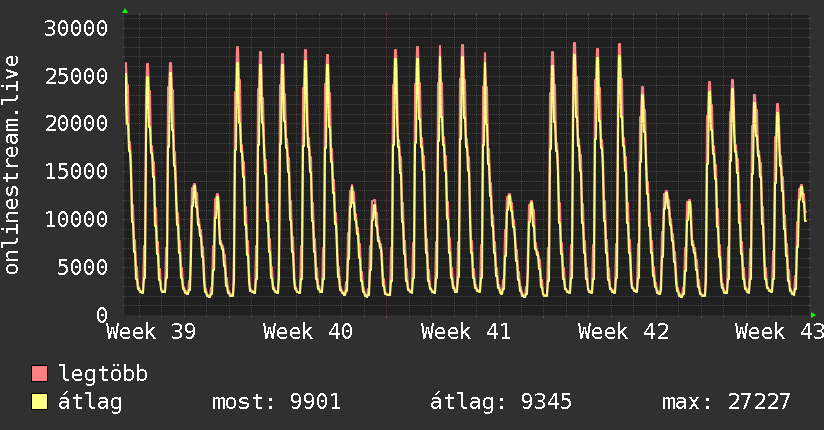The height and width of the screenshot is (430, 824).
Task: Click the Week 41 axis label
Action: pyautogui.click(x=466, y=332)
